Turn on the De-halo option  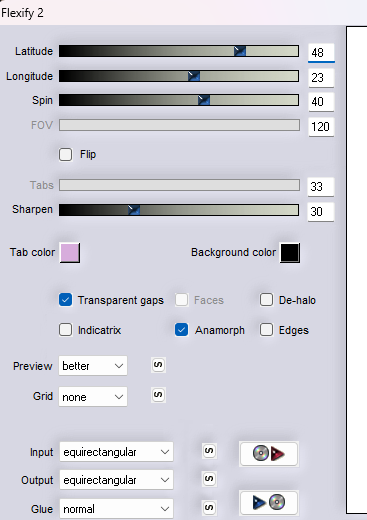point(266,300)
